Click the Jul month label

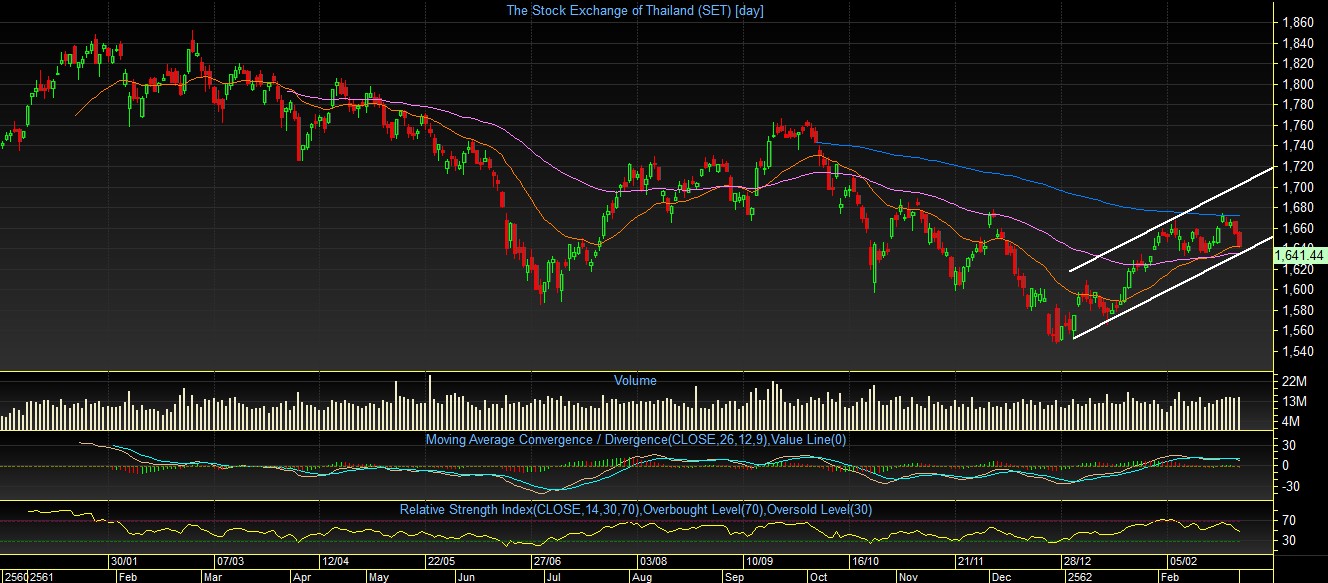(x=553, y=577)
